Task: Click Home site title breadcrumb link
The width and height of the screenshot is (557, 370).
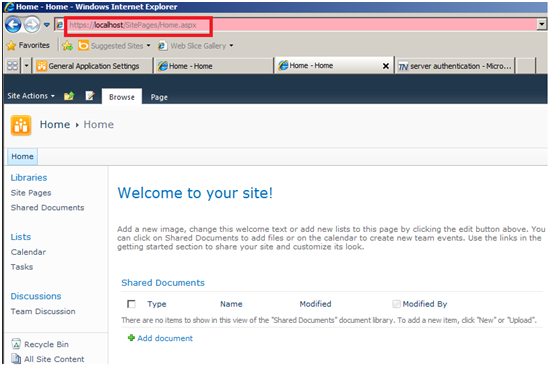Action: (x=55, y=125)
